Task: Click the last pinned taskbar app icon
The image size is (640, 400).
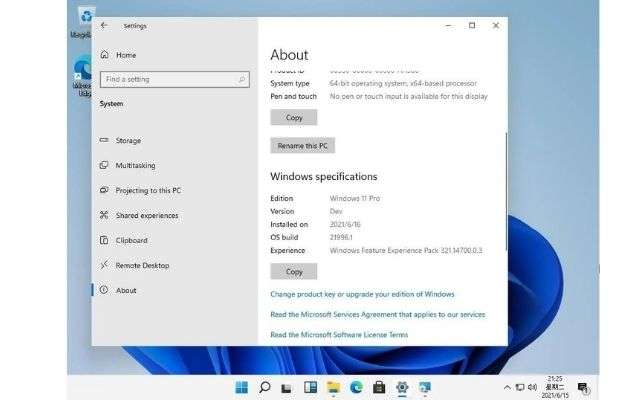Action: click(x=425, y=387)
